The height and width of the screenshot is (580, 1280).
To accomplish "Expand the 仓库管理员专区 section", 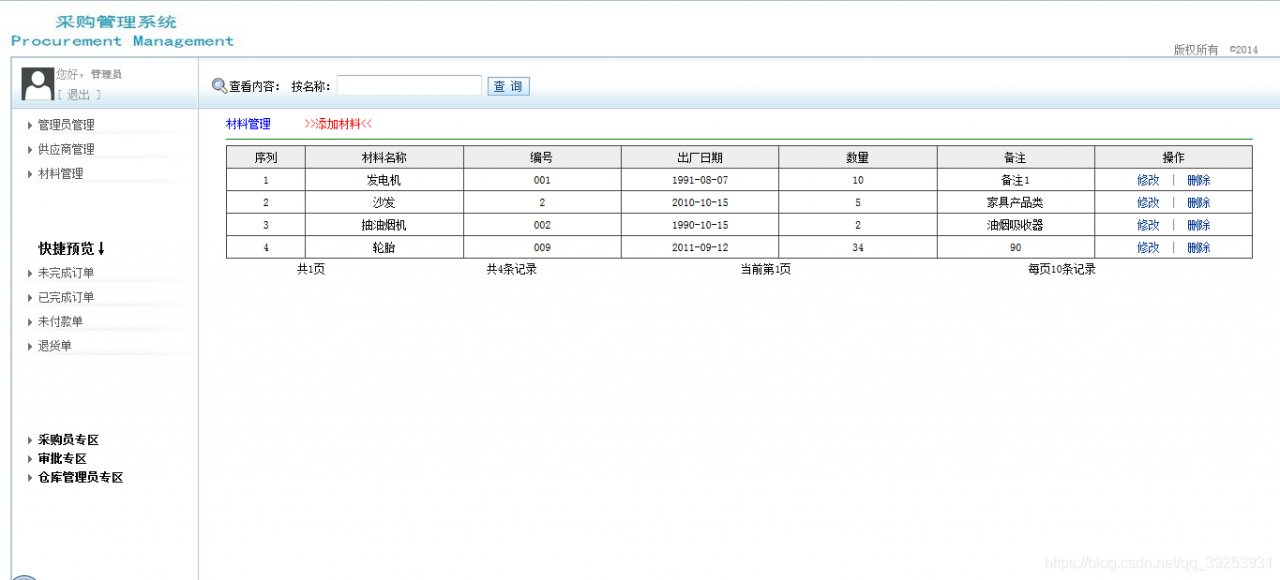I will click(80, 477).
